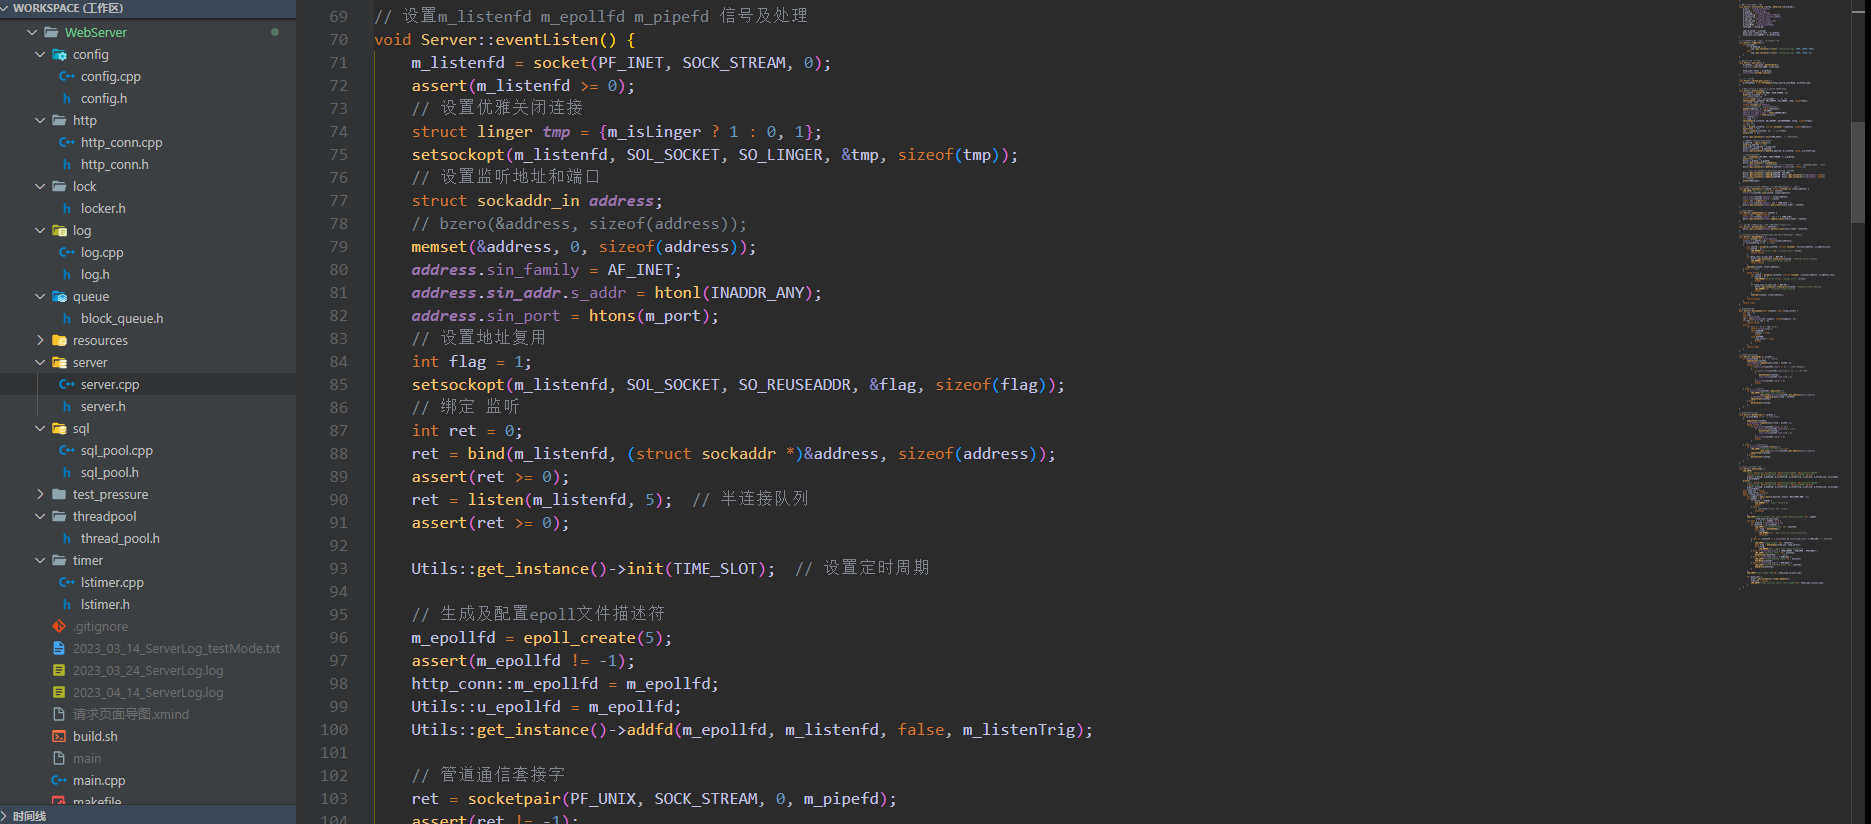Click the queue folder icon

click(59, 296)
